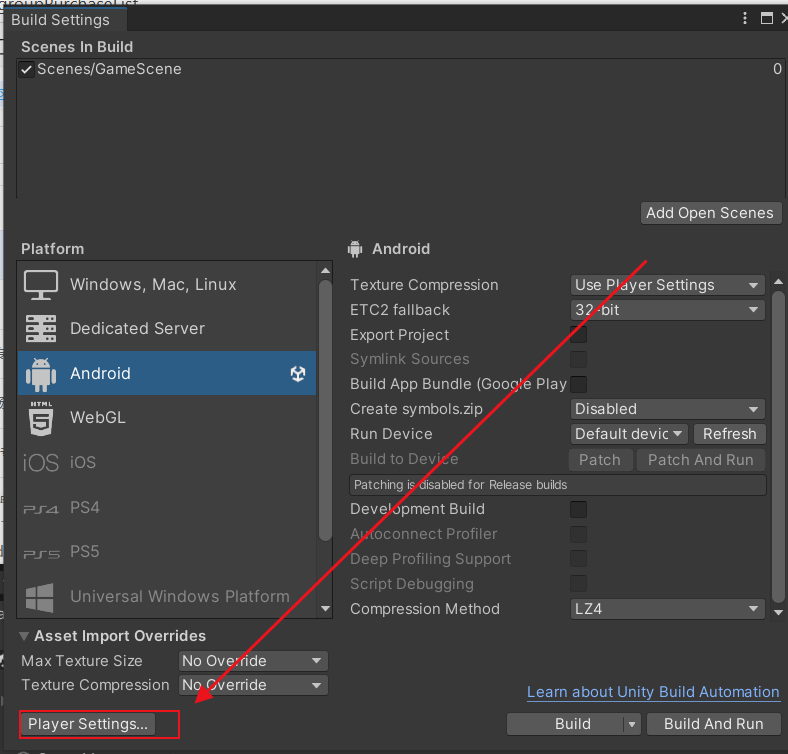Click the Patch And Run button
Image resolution: width=788 pixels, height=754 pixels.
[701, 460]
